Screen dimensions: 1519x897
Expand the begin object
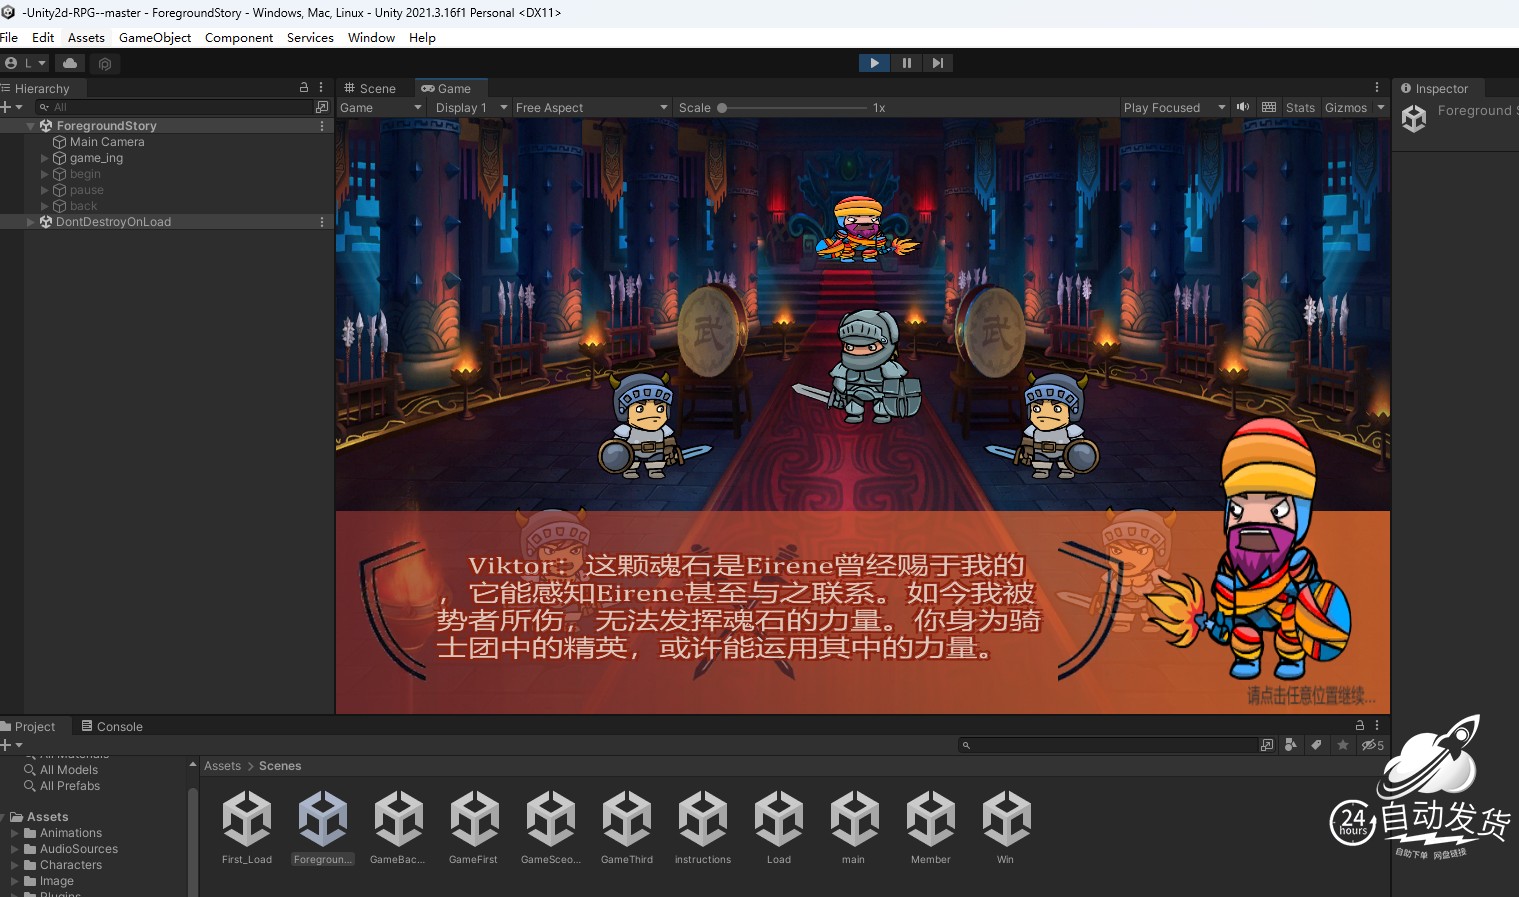point(44,174)
